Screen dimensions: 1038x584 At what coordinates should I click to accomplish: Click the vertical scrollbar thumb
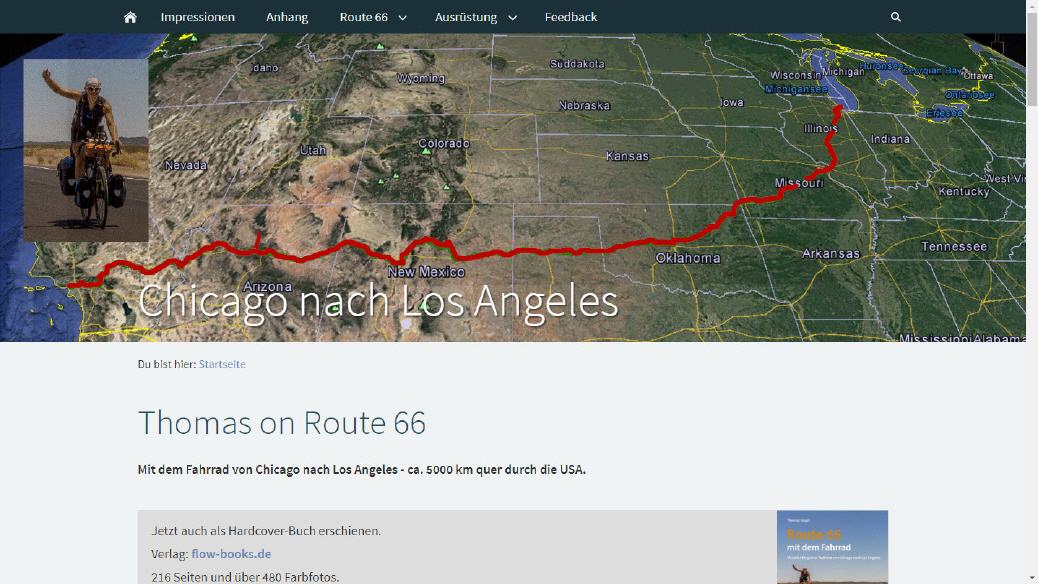[x=1031, y=58]
